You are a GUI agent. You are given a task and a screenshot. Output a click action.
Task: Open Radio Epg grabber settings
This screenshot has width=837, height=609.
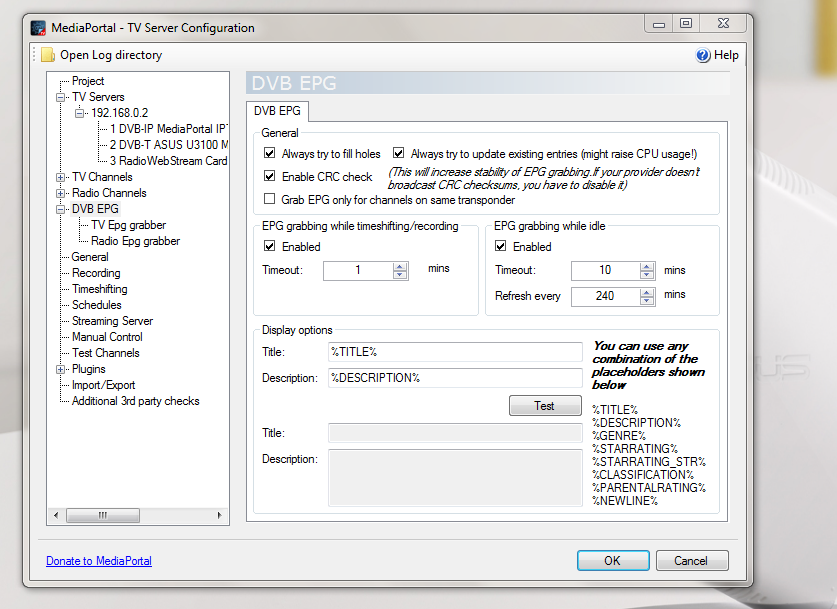coord(136,241)
